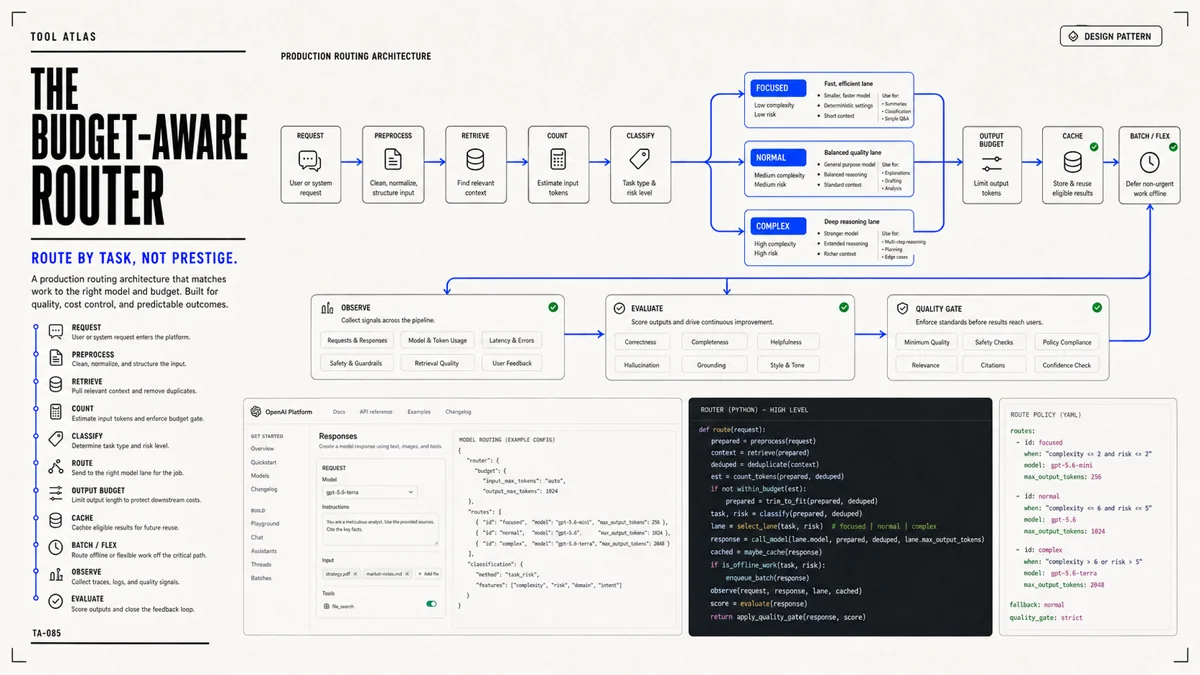Screen dimensions: 1200x675
Task: Click the Batch / Flex icon in the legend list
Action: click(56, 548)
